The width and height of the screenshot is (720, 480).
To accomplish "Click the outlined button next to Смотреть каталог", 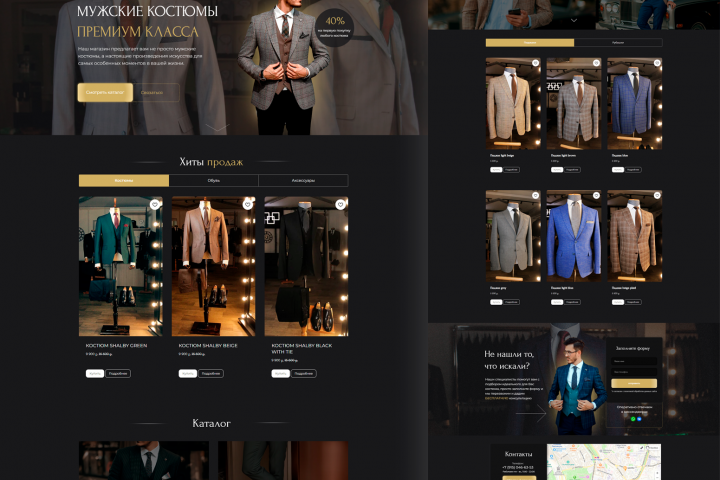I will pos(156,92).
